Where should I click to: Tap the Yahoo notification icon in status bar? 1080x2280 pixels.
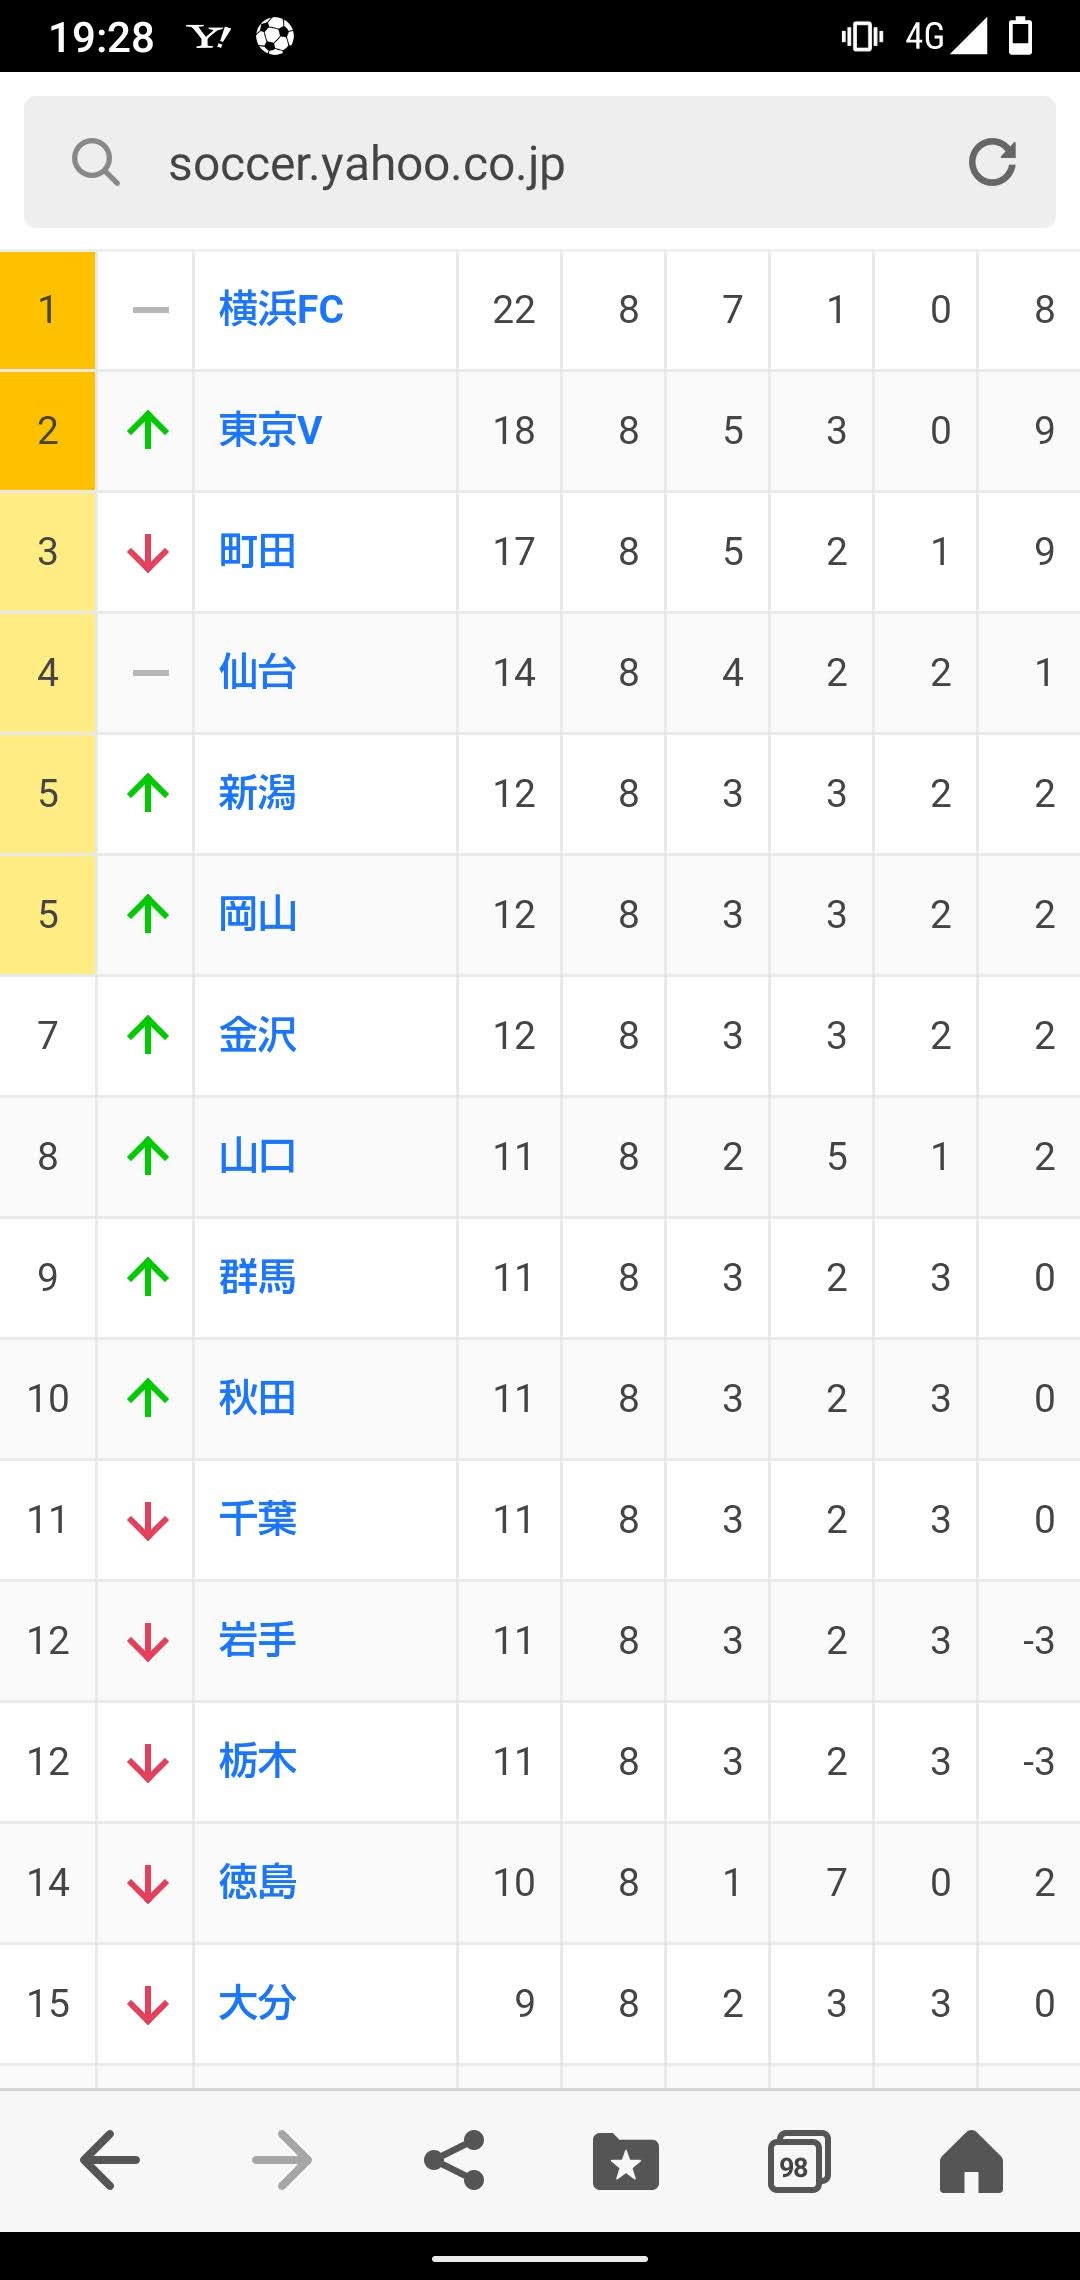209,37
